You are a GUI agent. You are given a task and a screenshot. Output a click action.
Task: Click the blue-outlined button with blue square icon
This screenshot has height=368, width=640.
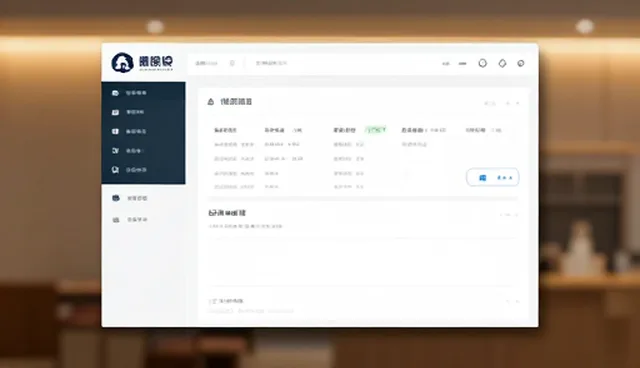point(493,177)
